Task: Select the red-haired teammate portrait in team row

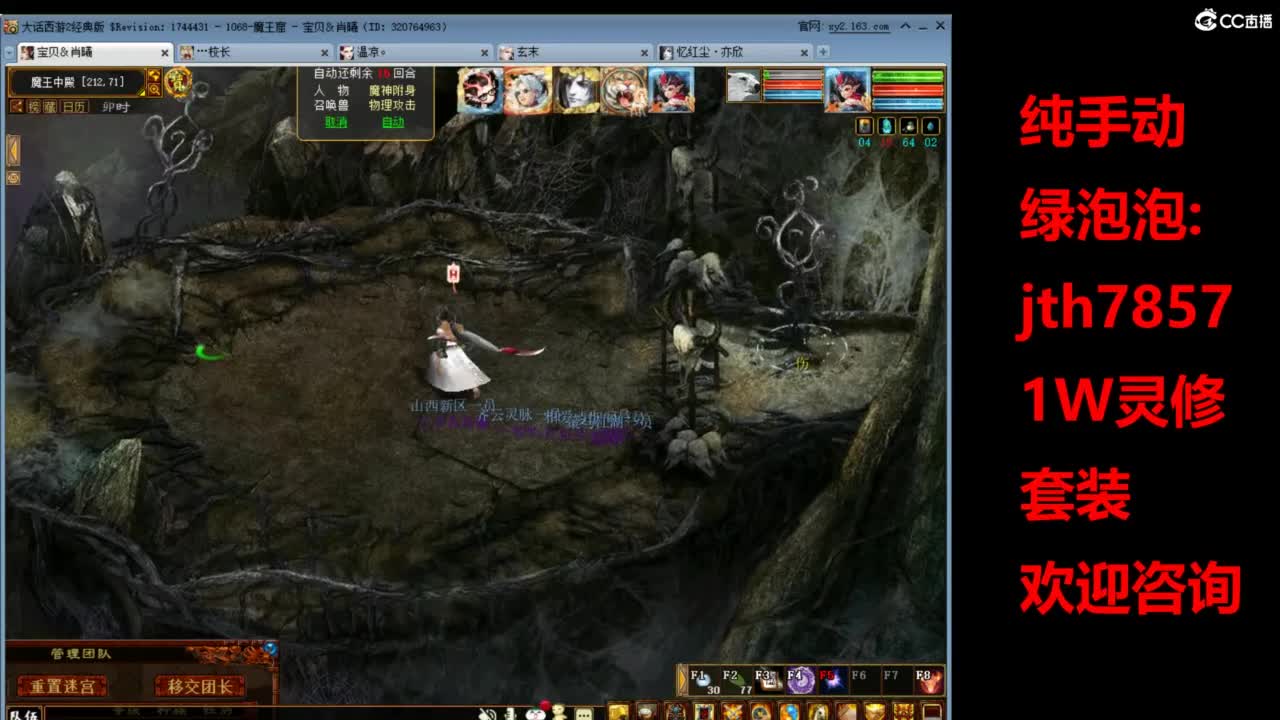Action: click(x=671, y=90)
